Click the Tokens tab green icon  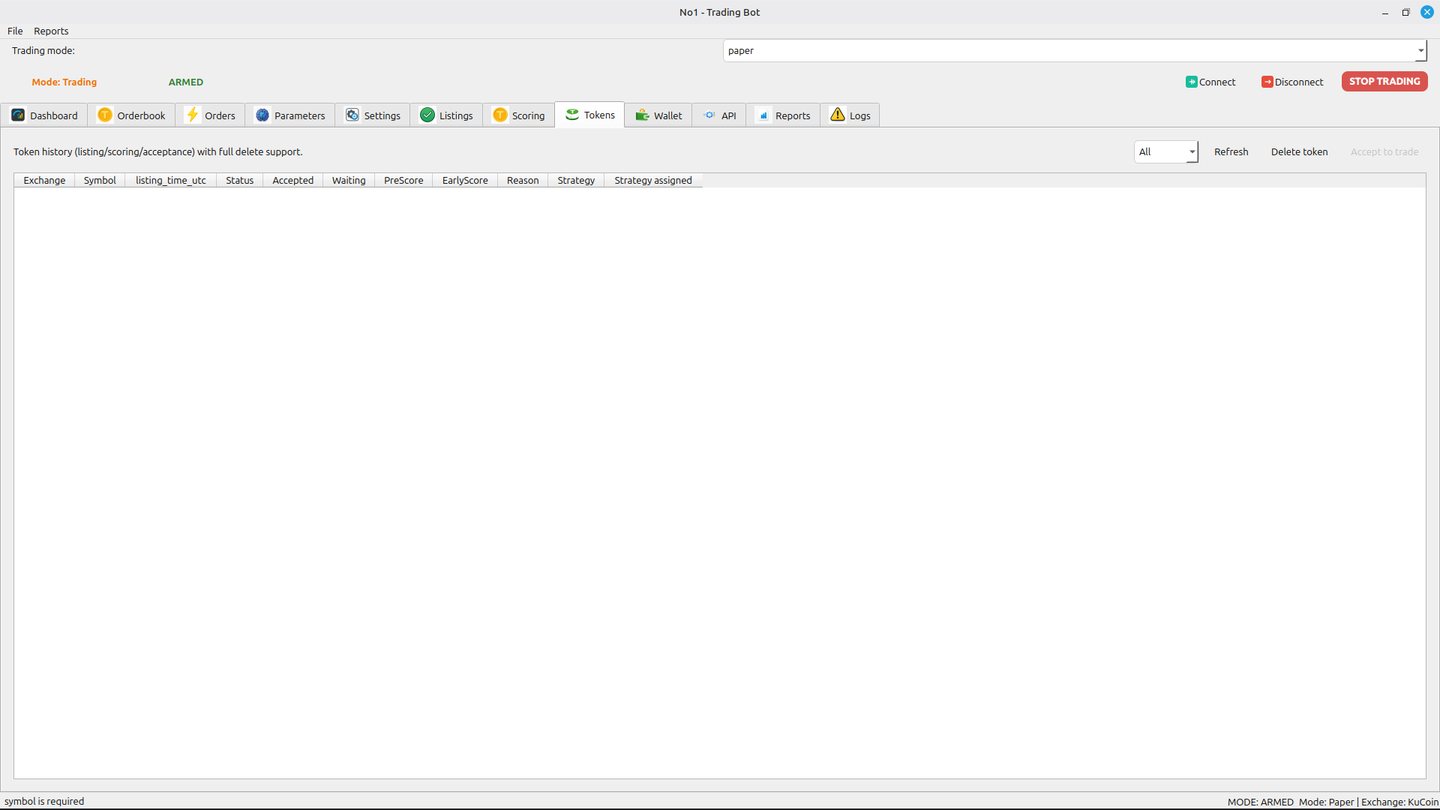tap(572, 115)
